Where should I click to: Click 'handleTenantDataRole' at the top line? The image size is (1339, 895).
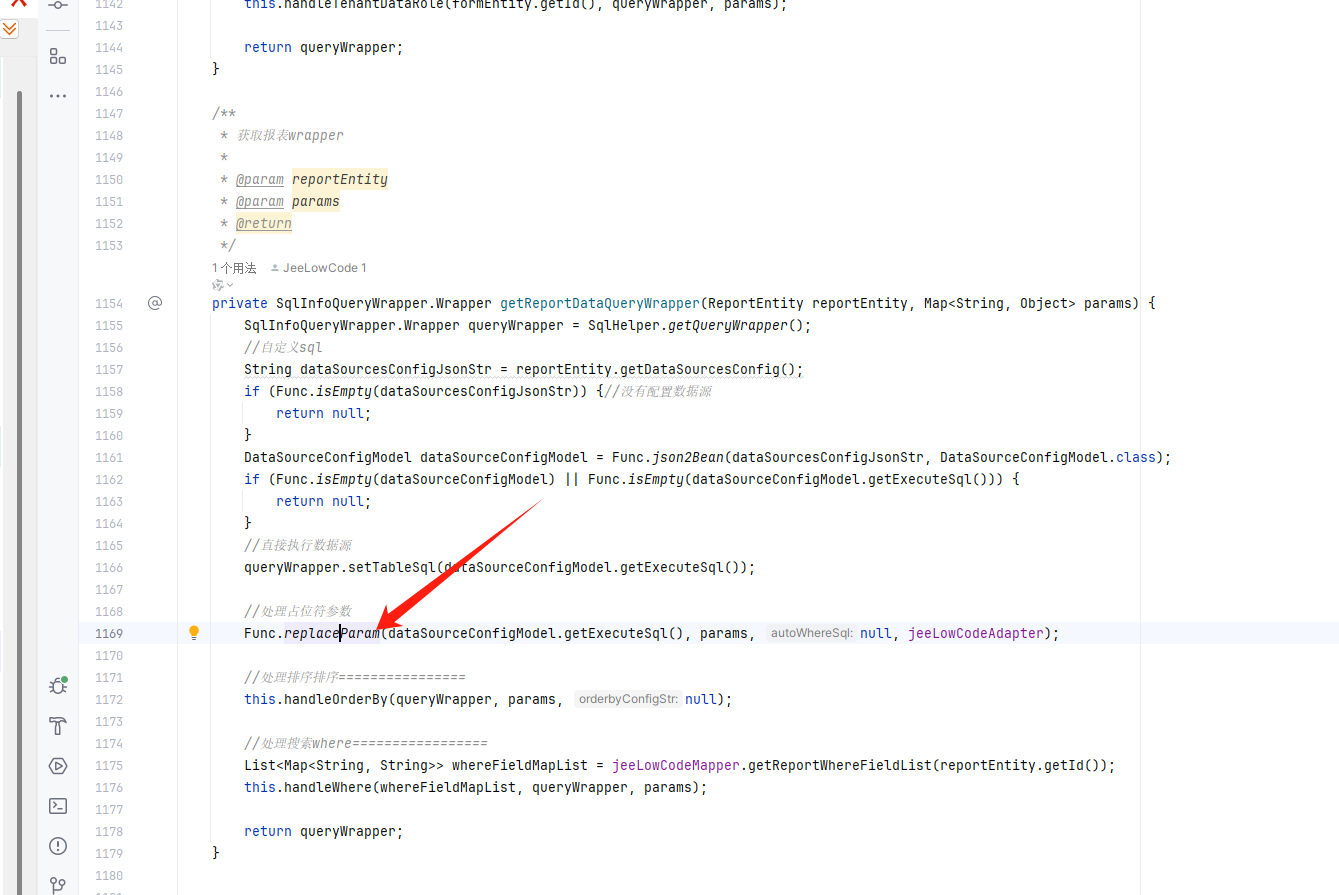pyautogui.click(x=364, y=5)
